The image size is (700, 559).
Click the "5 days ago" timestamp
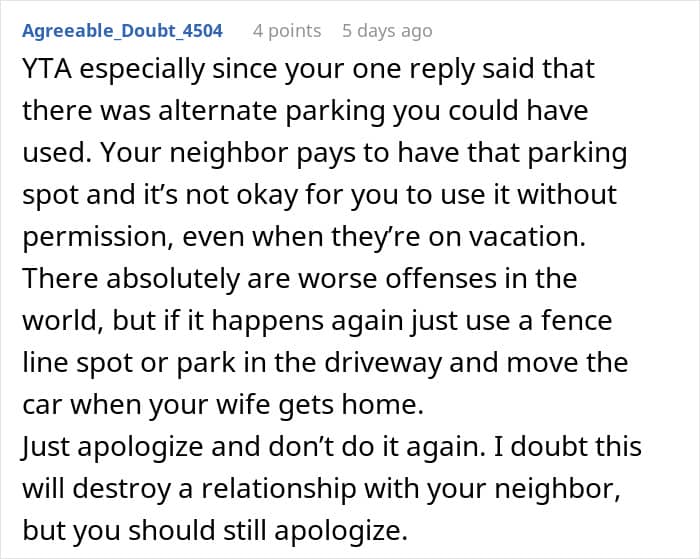point(387,31)
